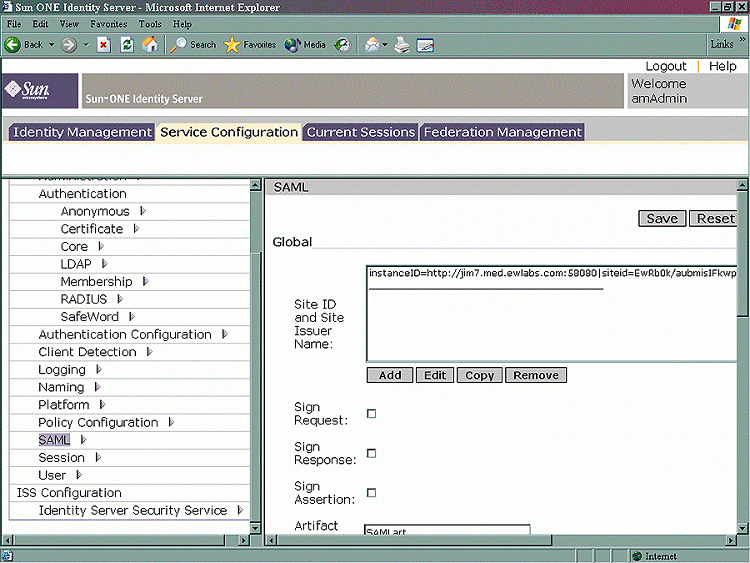Click the Reset button
This screenshot has height=563, width=750.
[713, 219]
